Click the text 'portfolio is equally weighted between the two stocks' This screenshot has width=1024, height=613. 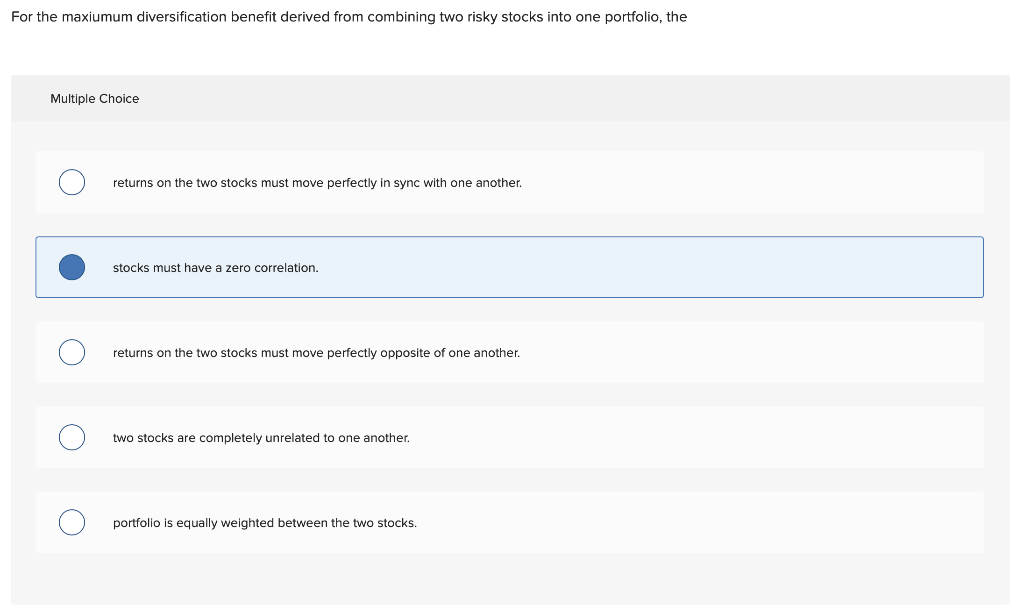coord(264,523)
